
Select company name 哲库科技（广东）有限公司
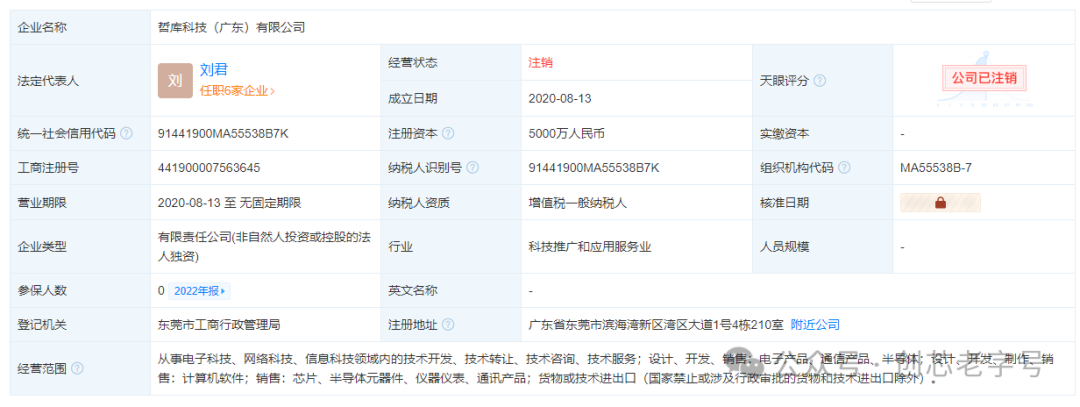tap(231, 28)
